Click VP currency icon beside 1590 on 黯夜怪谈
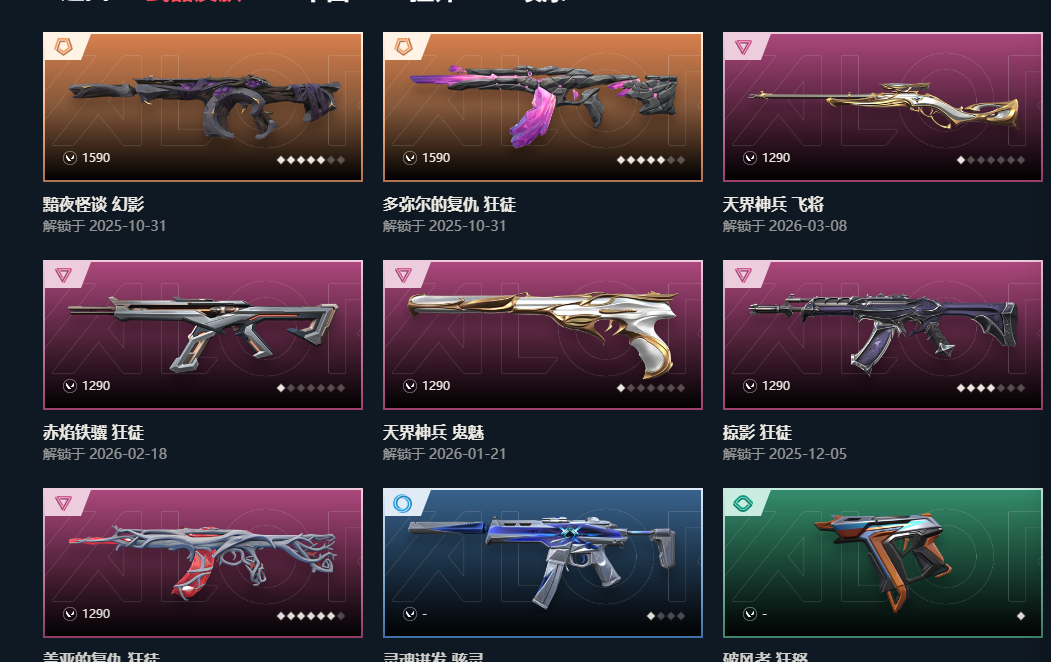 pos(70,158)
